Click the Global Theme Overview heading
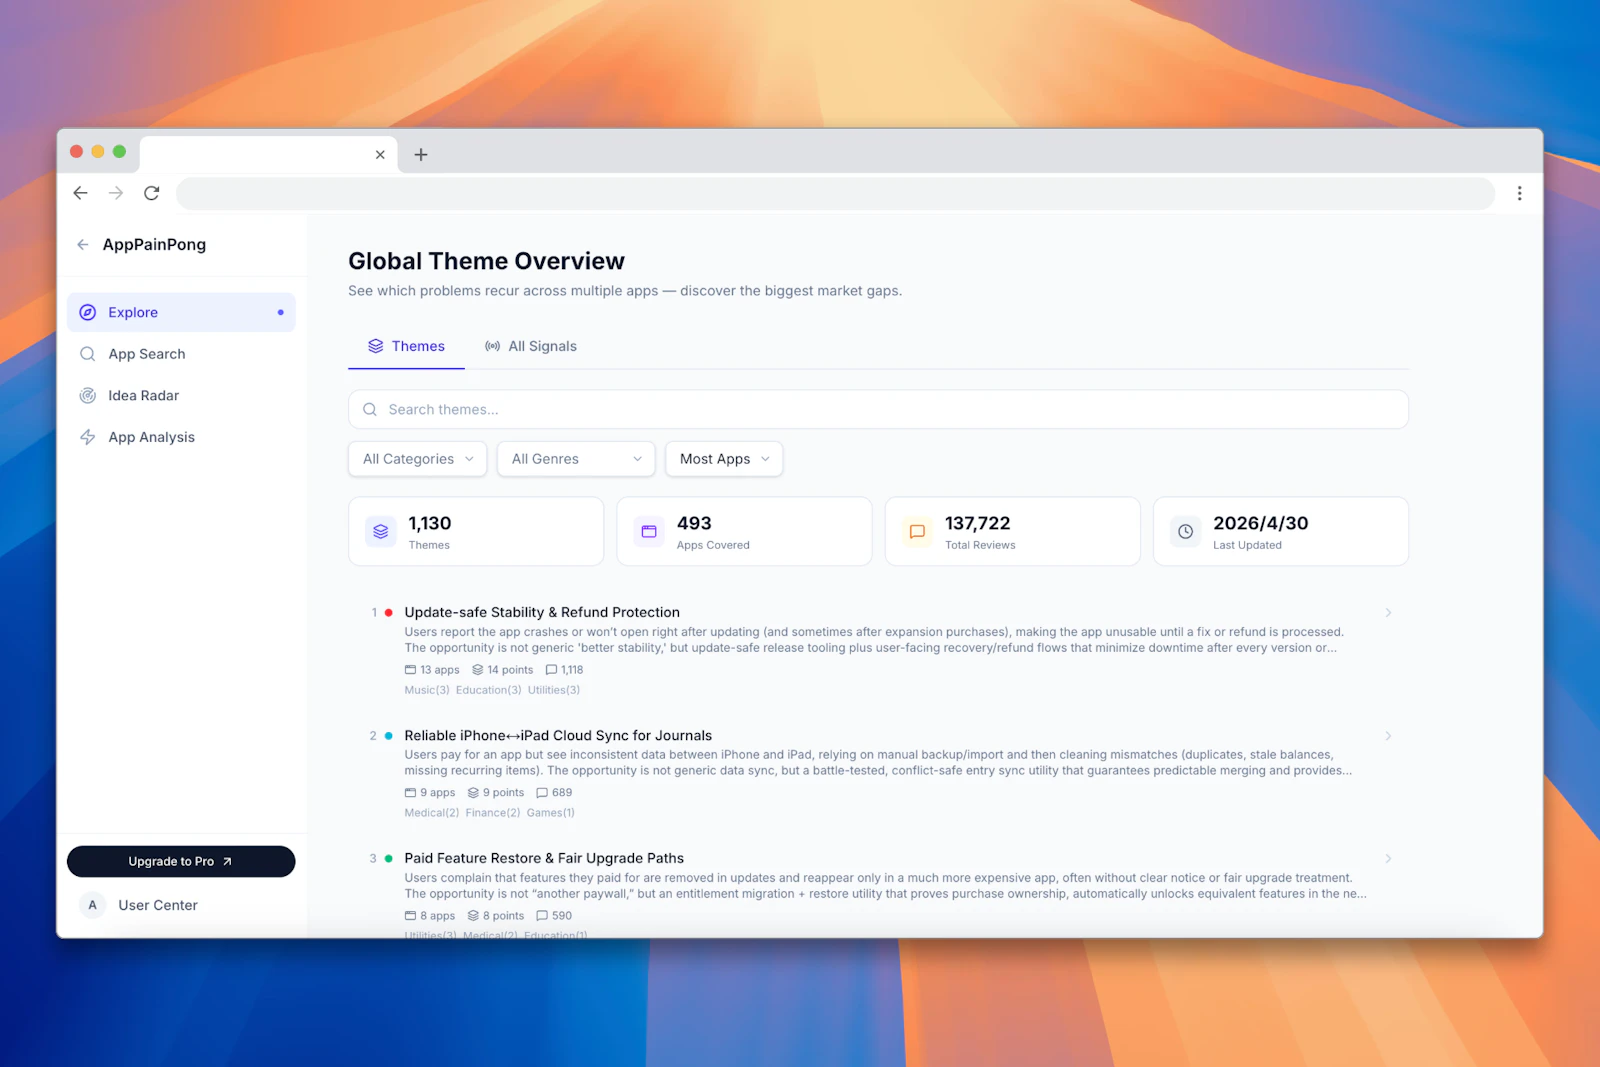Screen dimensions: 1600x1067 pos(486,261)
